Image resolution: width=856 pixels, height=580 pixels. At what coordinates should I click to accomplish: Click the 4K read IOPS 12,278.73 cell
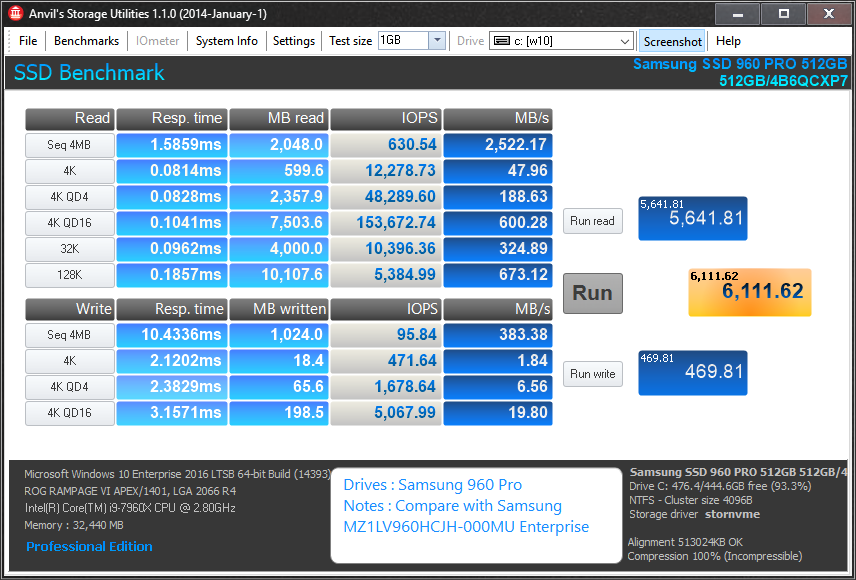[x=385, y=171]
